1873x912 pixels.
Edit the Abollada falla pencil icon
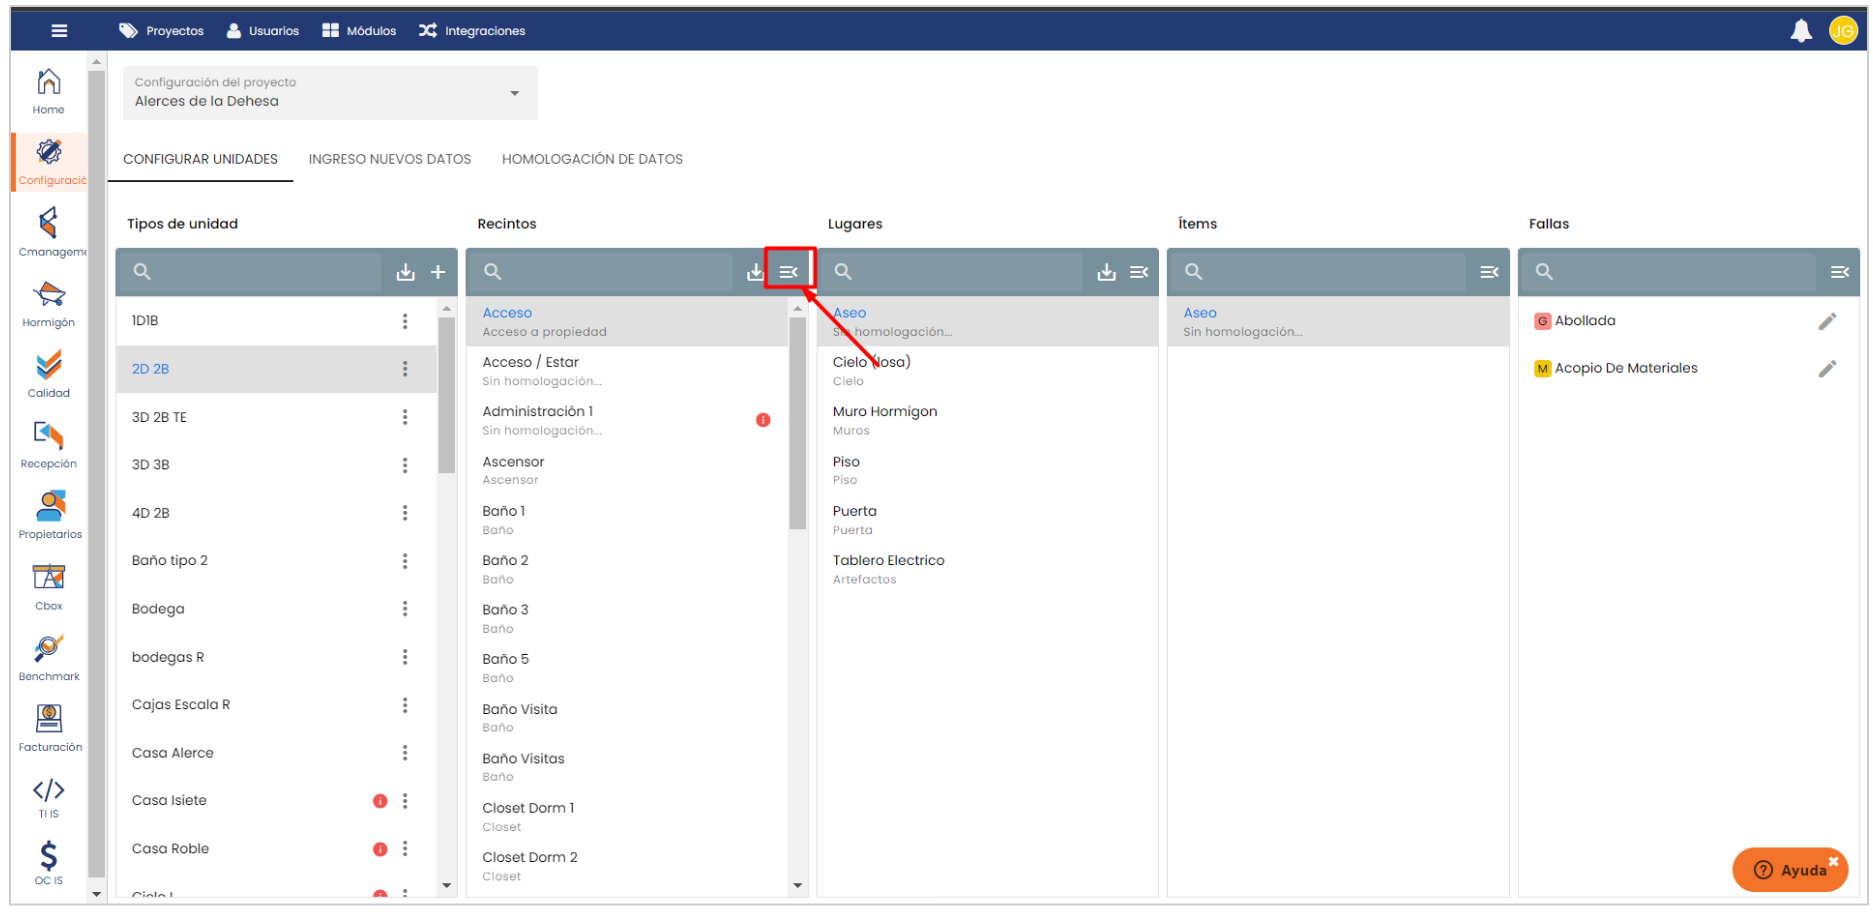coord(1827,321)
